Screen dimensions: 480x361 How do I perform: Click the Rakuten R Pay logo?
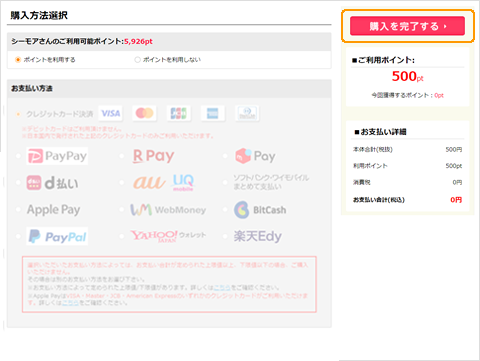[x=153, y=156]
